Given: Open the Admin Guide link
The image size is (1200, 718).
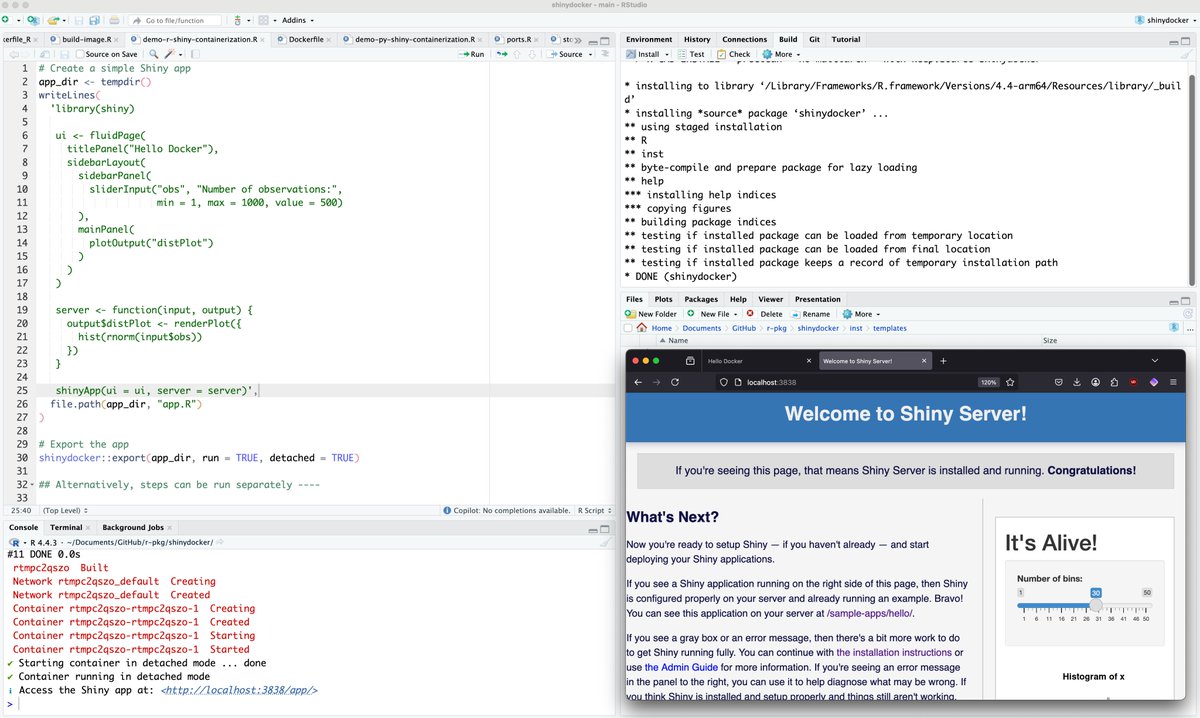Looking at the screenshot, I should [672, 667].
